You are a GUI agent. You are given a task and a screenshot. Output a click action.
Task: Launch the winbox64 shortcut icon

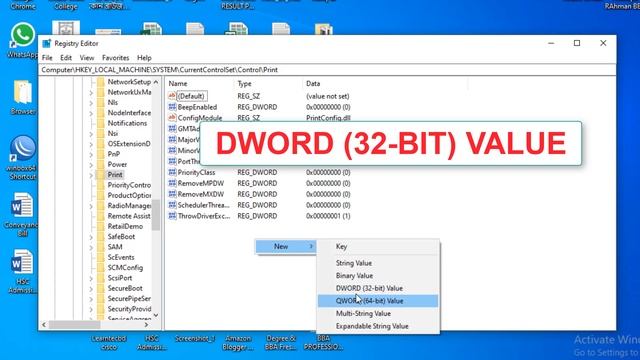pos(23,149)
